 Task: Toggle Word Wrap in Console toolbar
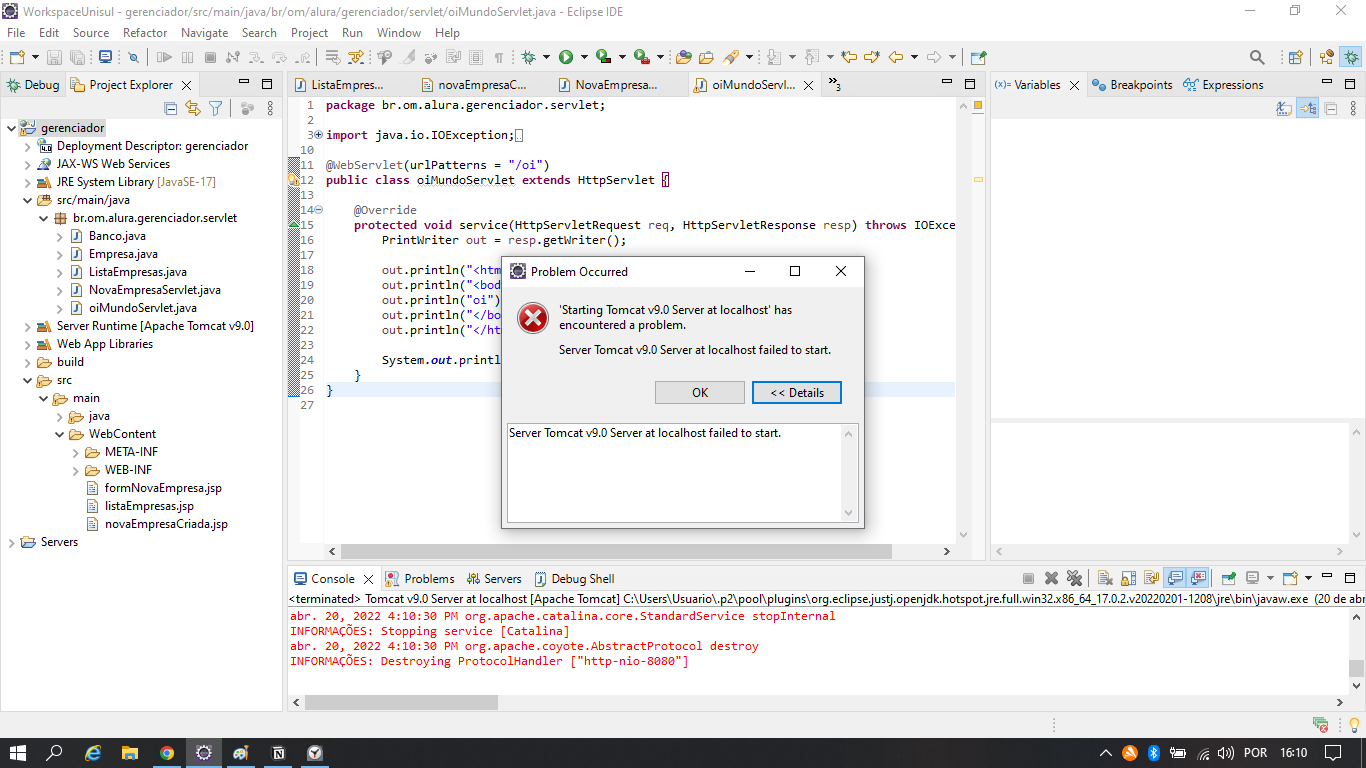(1151, 578)
